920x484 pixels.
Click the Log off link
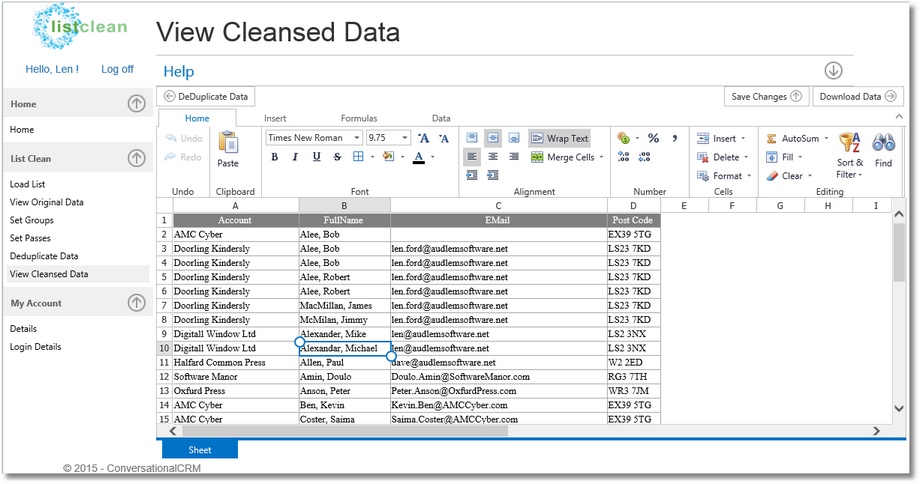[117, 69]
